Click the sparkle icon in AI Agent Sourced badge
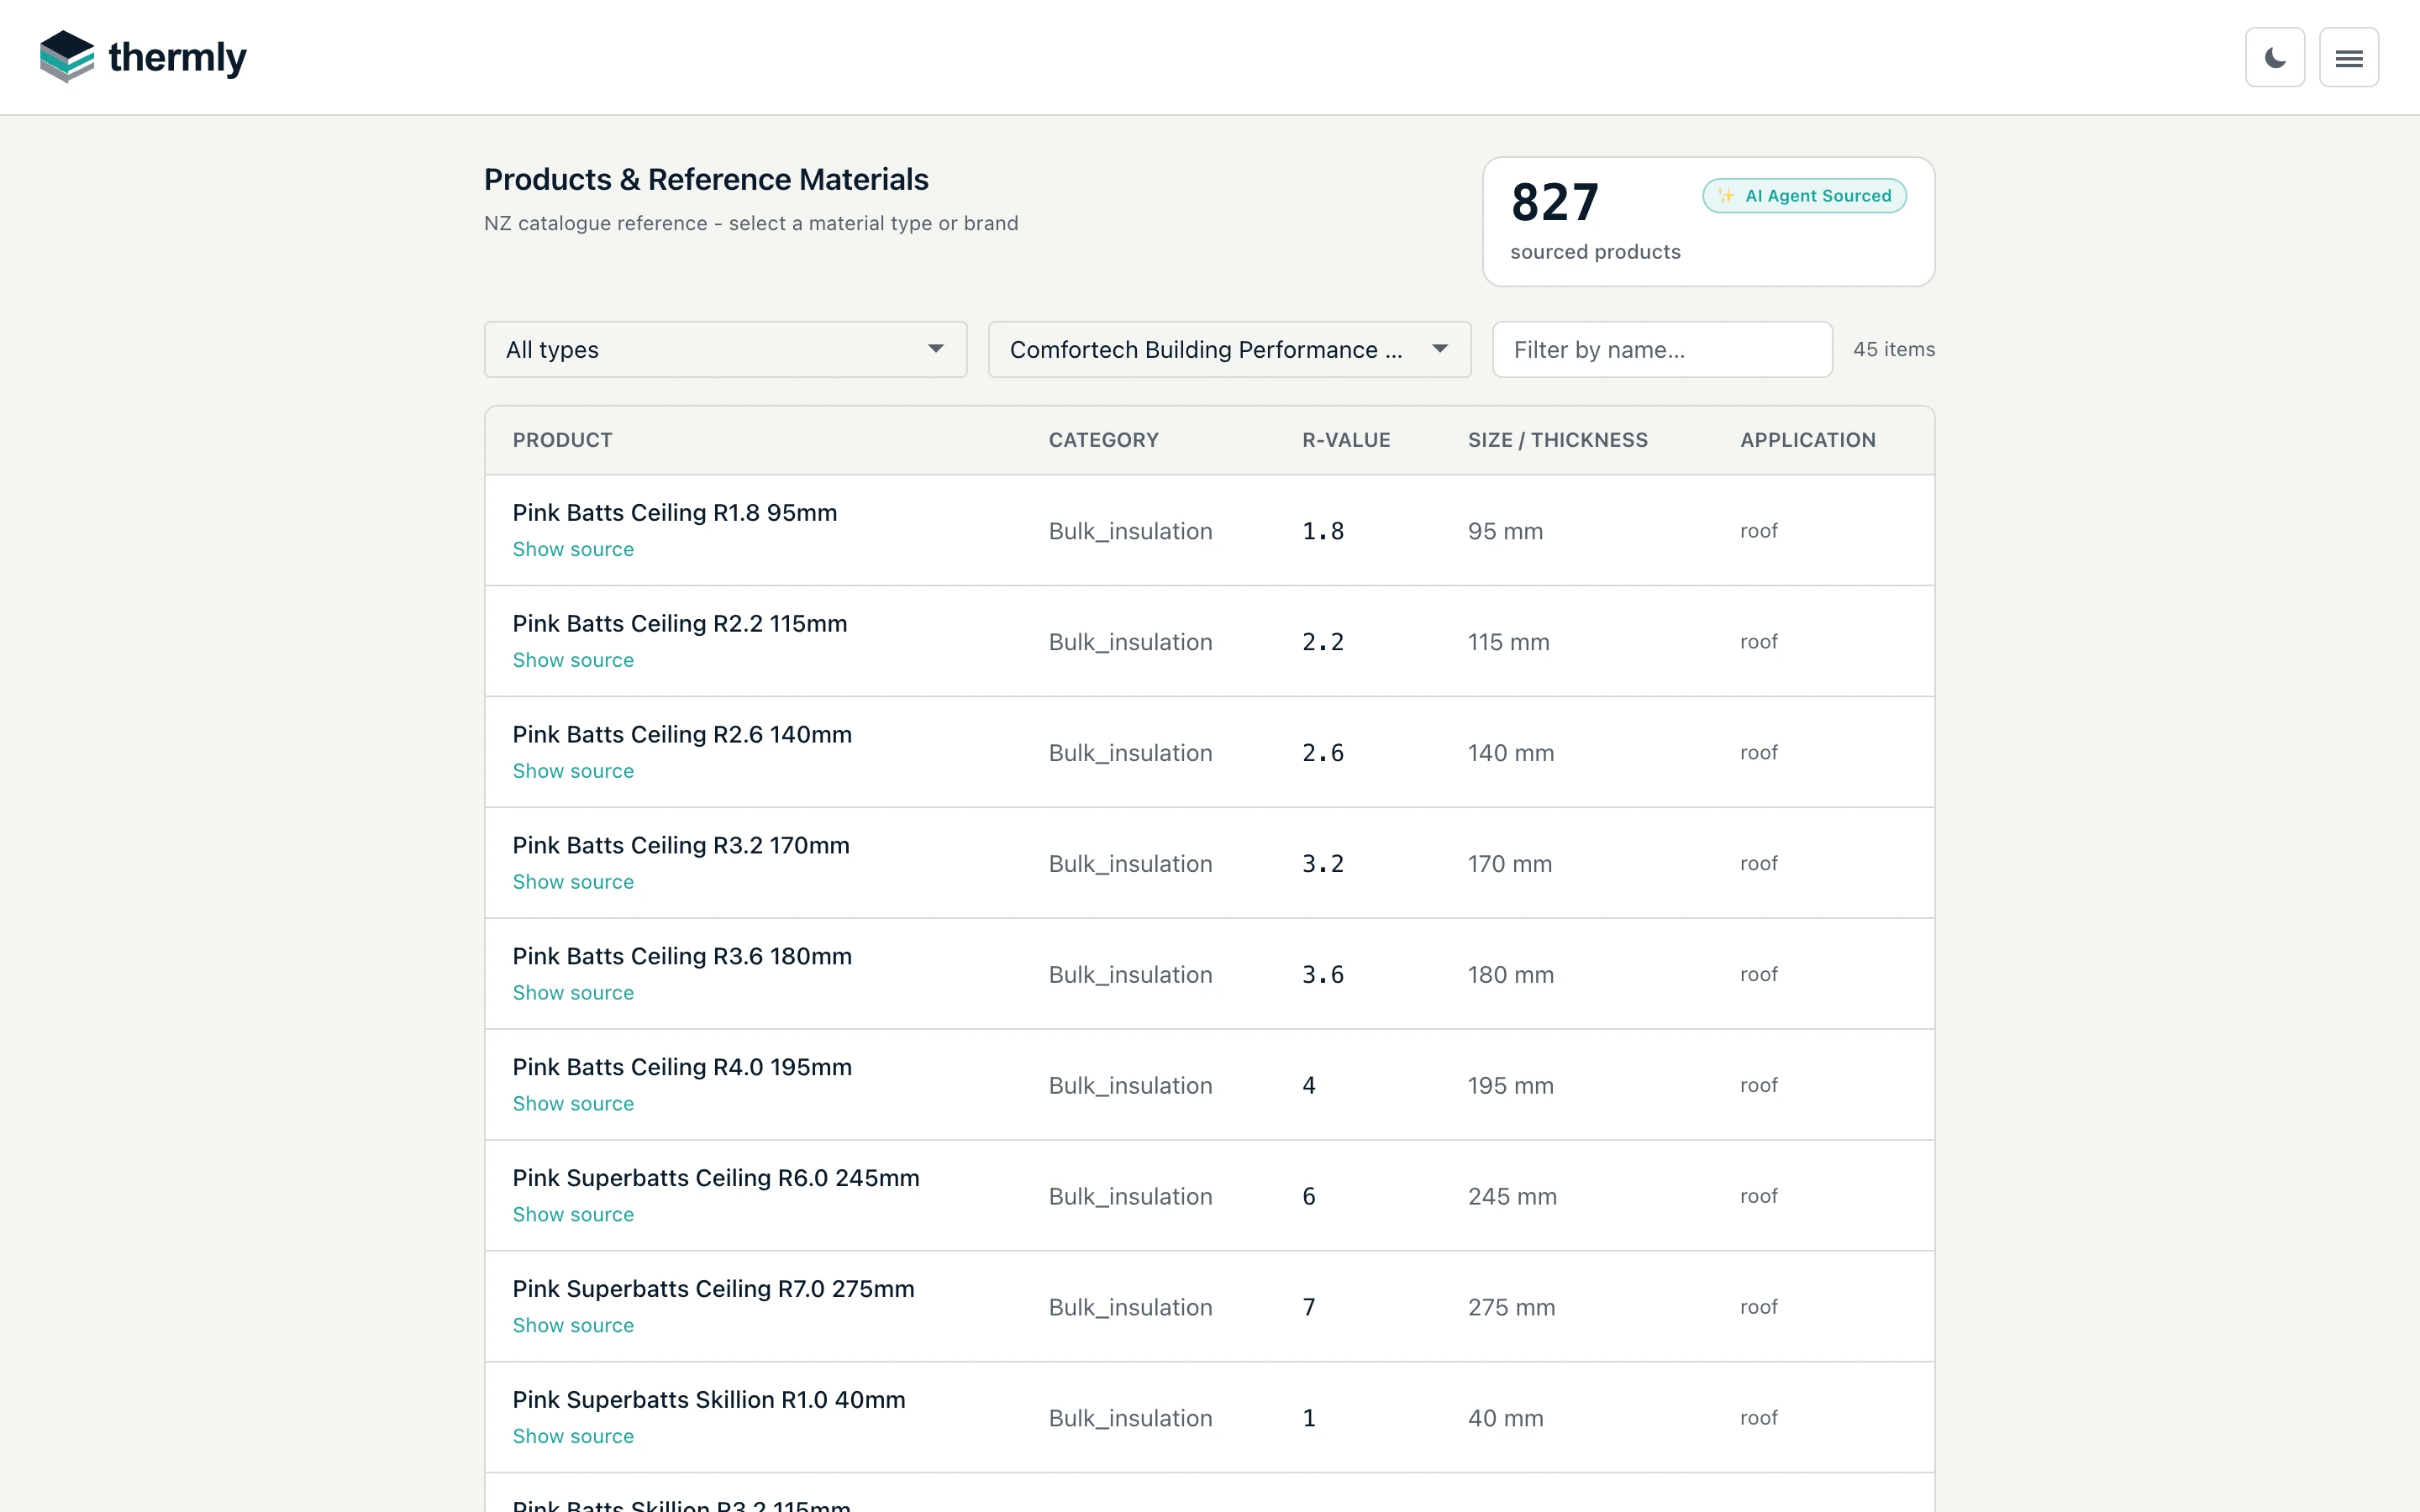The height and width of the screenshot is (1512, 2420). coord(1726,196)
